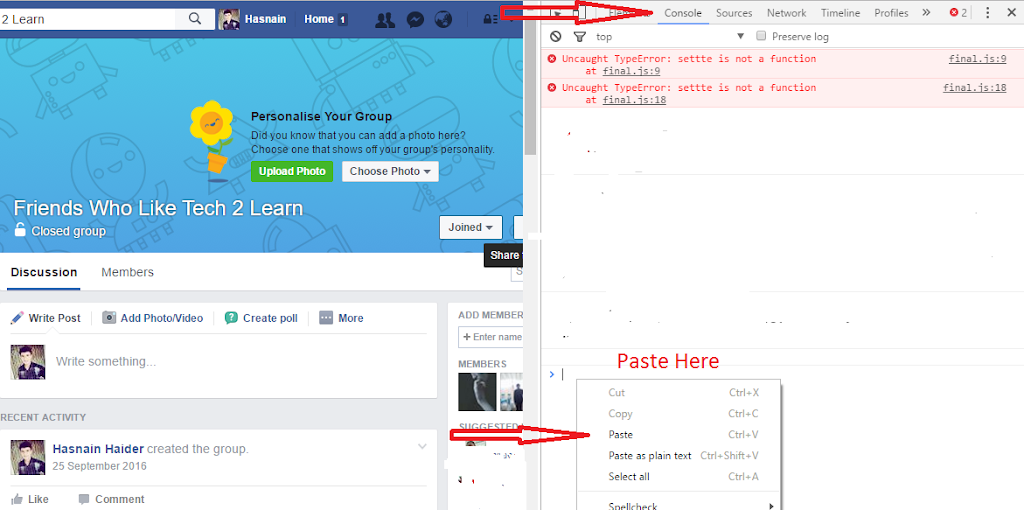Click the console filter funnel icon

click(x=579, y=37)
